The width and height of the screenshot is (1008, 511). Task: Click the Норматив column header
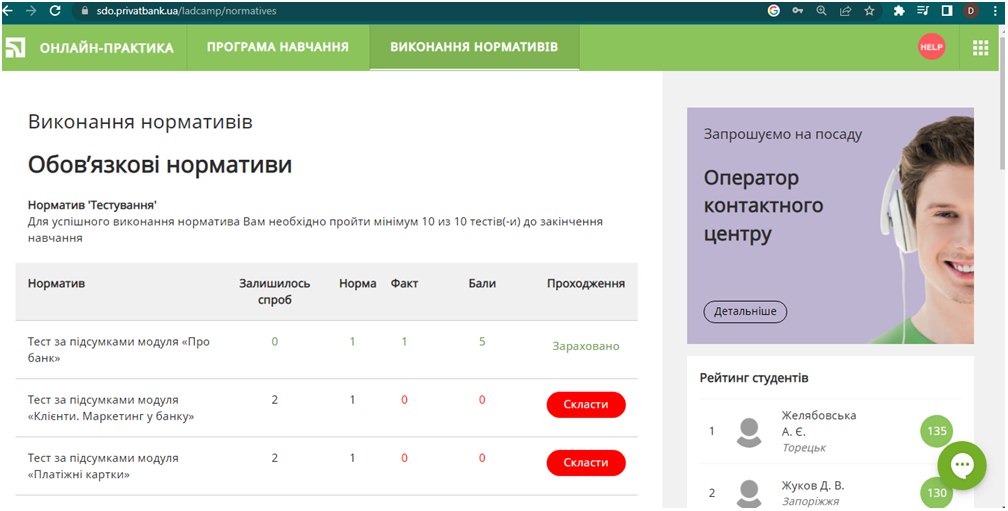point(57,283)
